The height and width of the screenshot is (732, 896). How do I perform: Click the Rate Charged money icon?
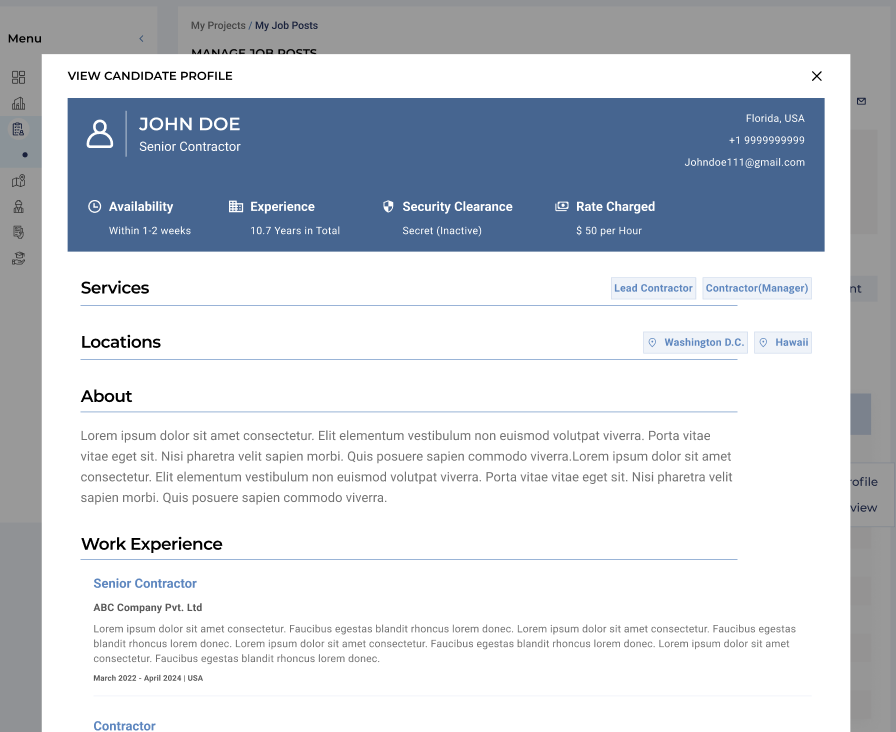click(562, 207)
